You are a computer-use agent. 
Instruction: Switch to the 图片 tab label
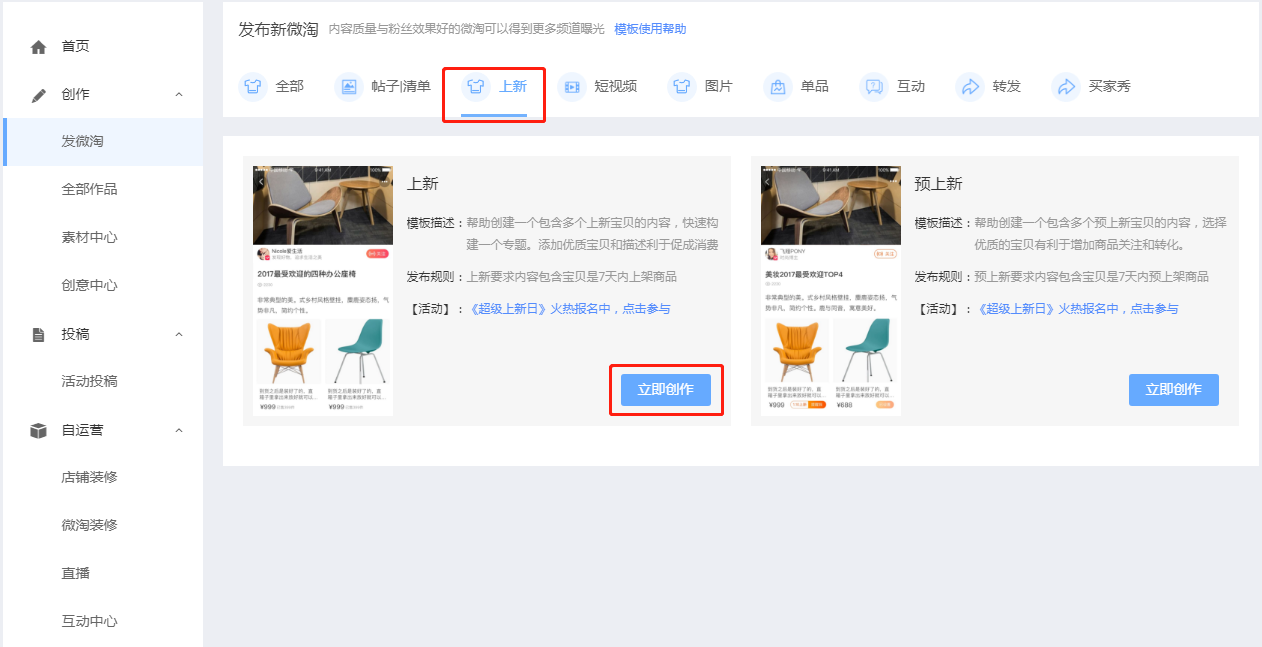tap(719, 86)
